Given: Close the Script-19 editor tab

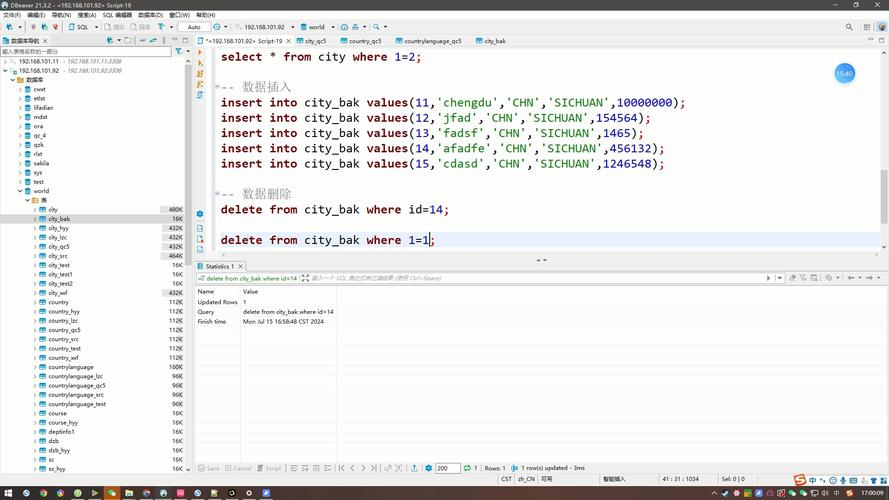Looking at the screenshot, I should coord(289,41).
